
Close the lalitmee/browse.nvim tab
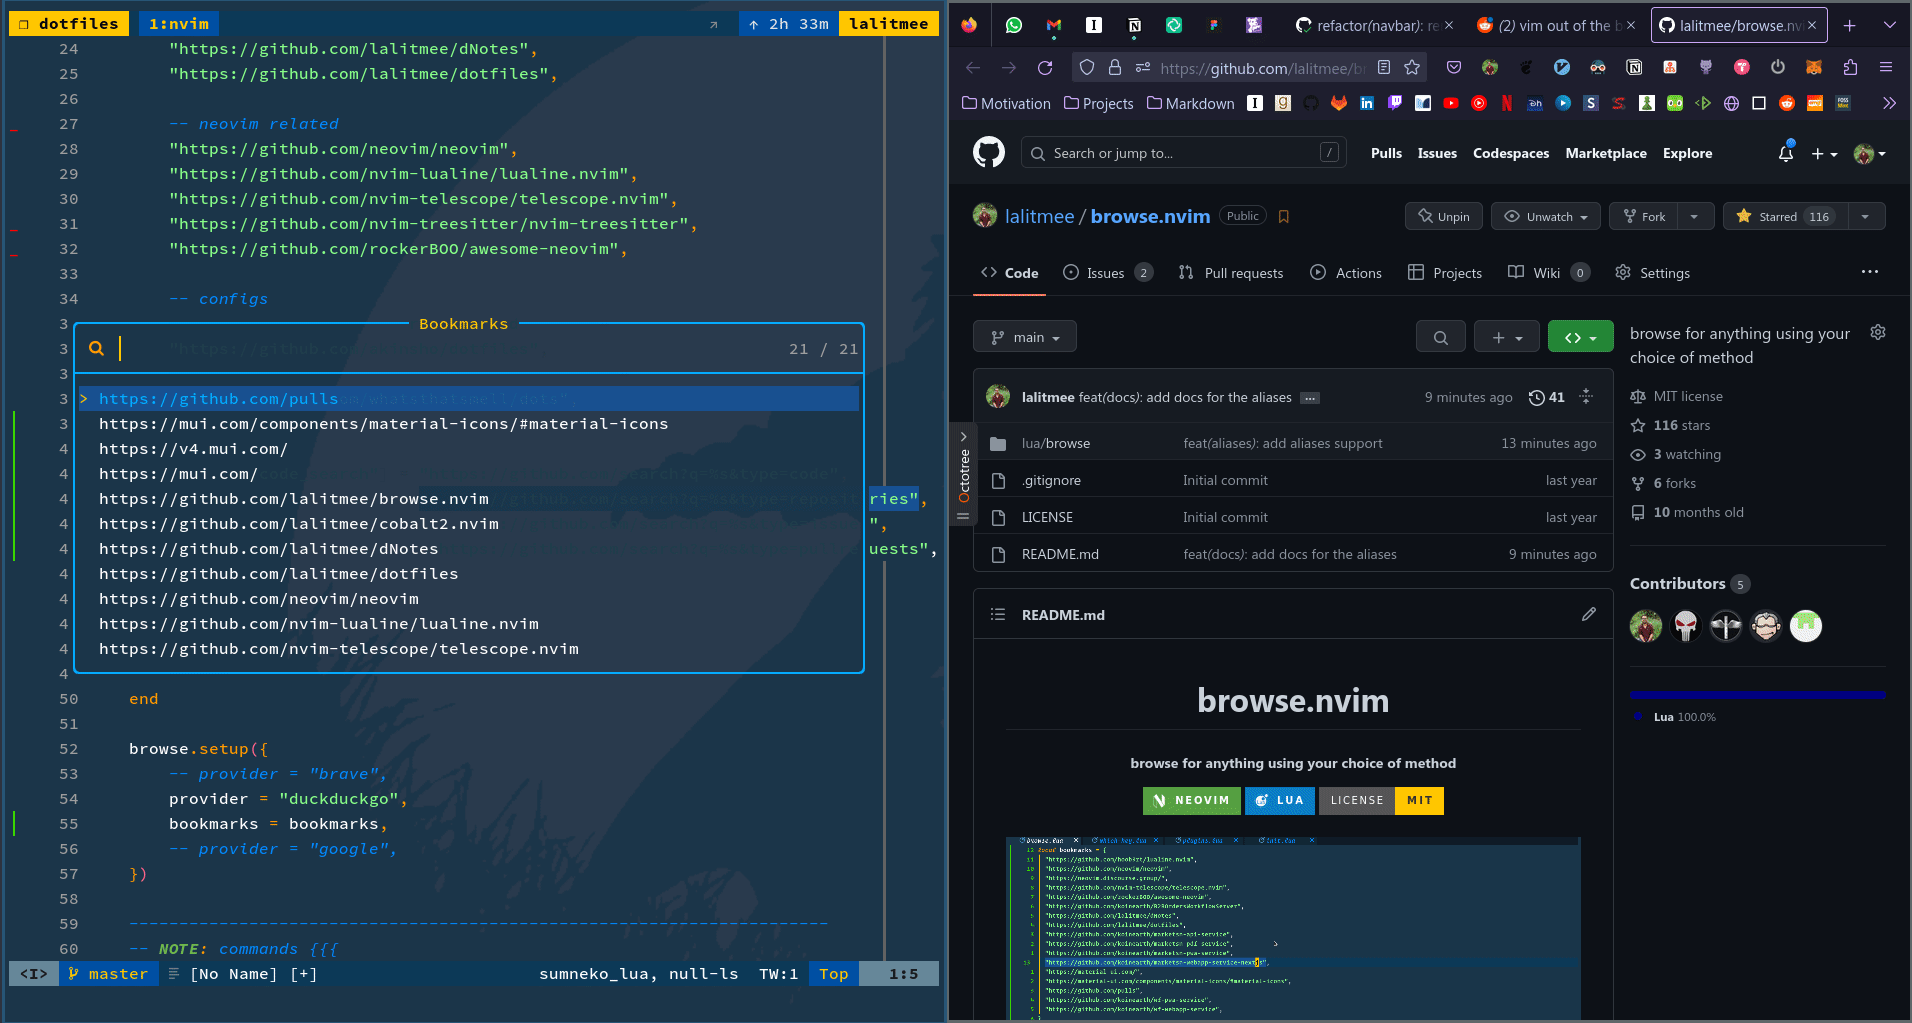pos(1812,25)
